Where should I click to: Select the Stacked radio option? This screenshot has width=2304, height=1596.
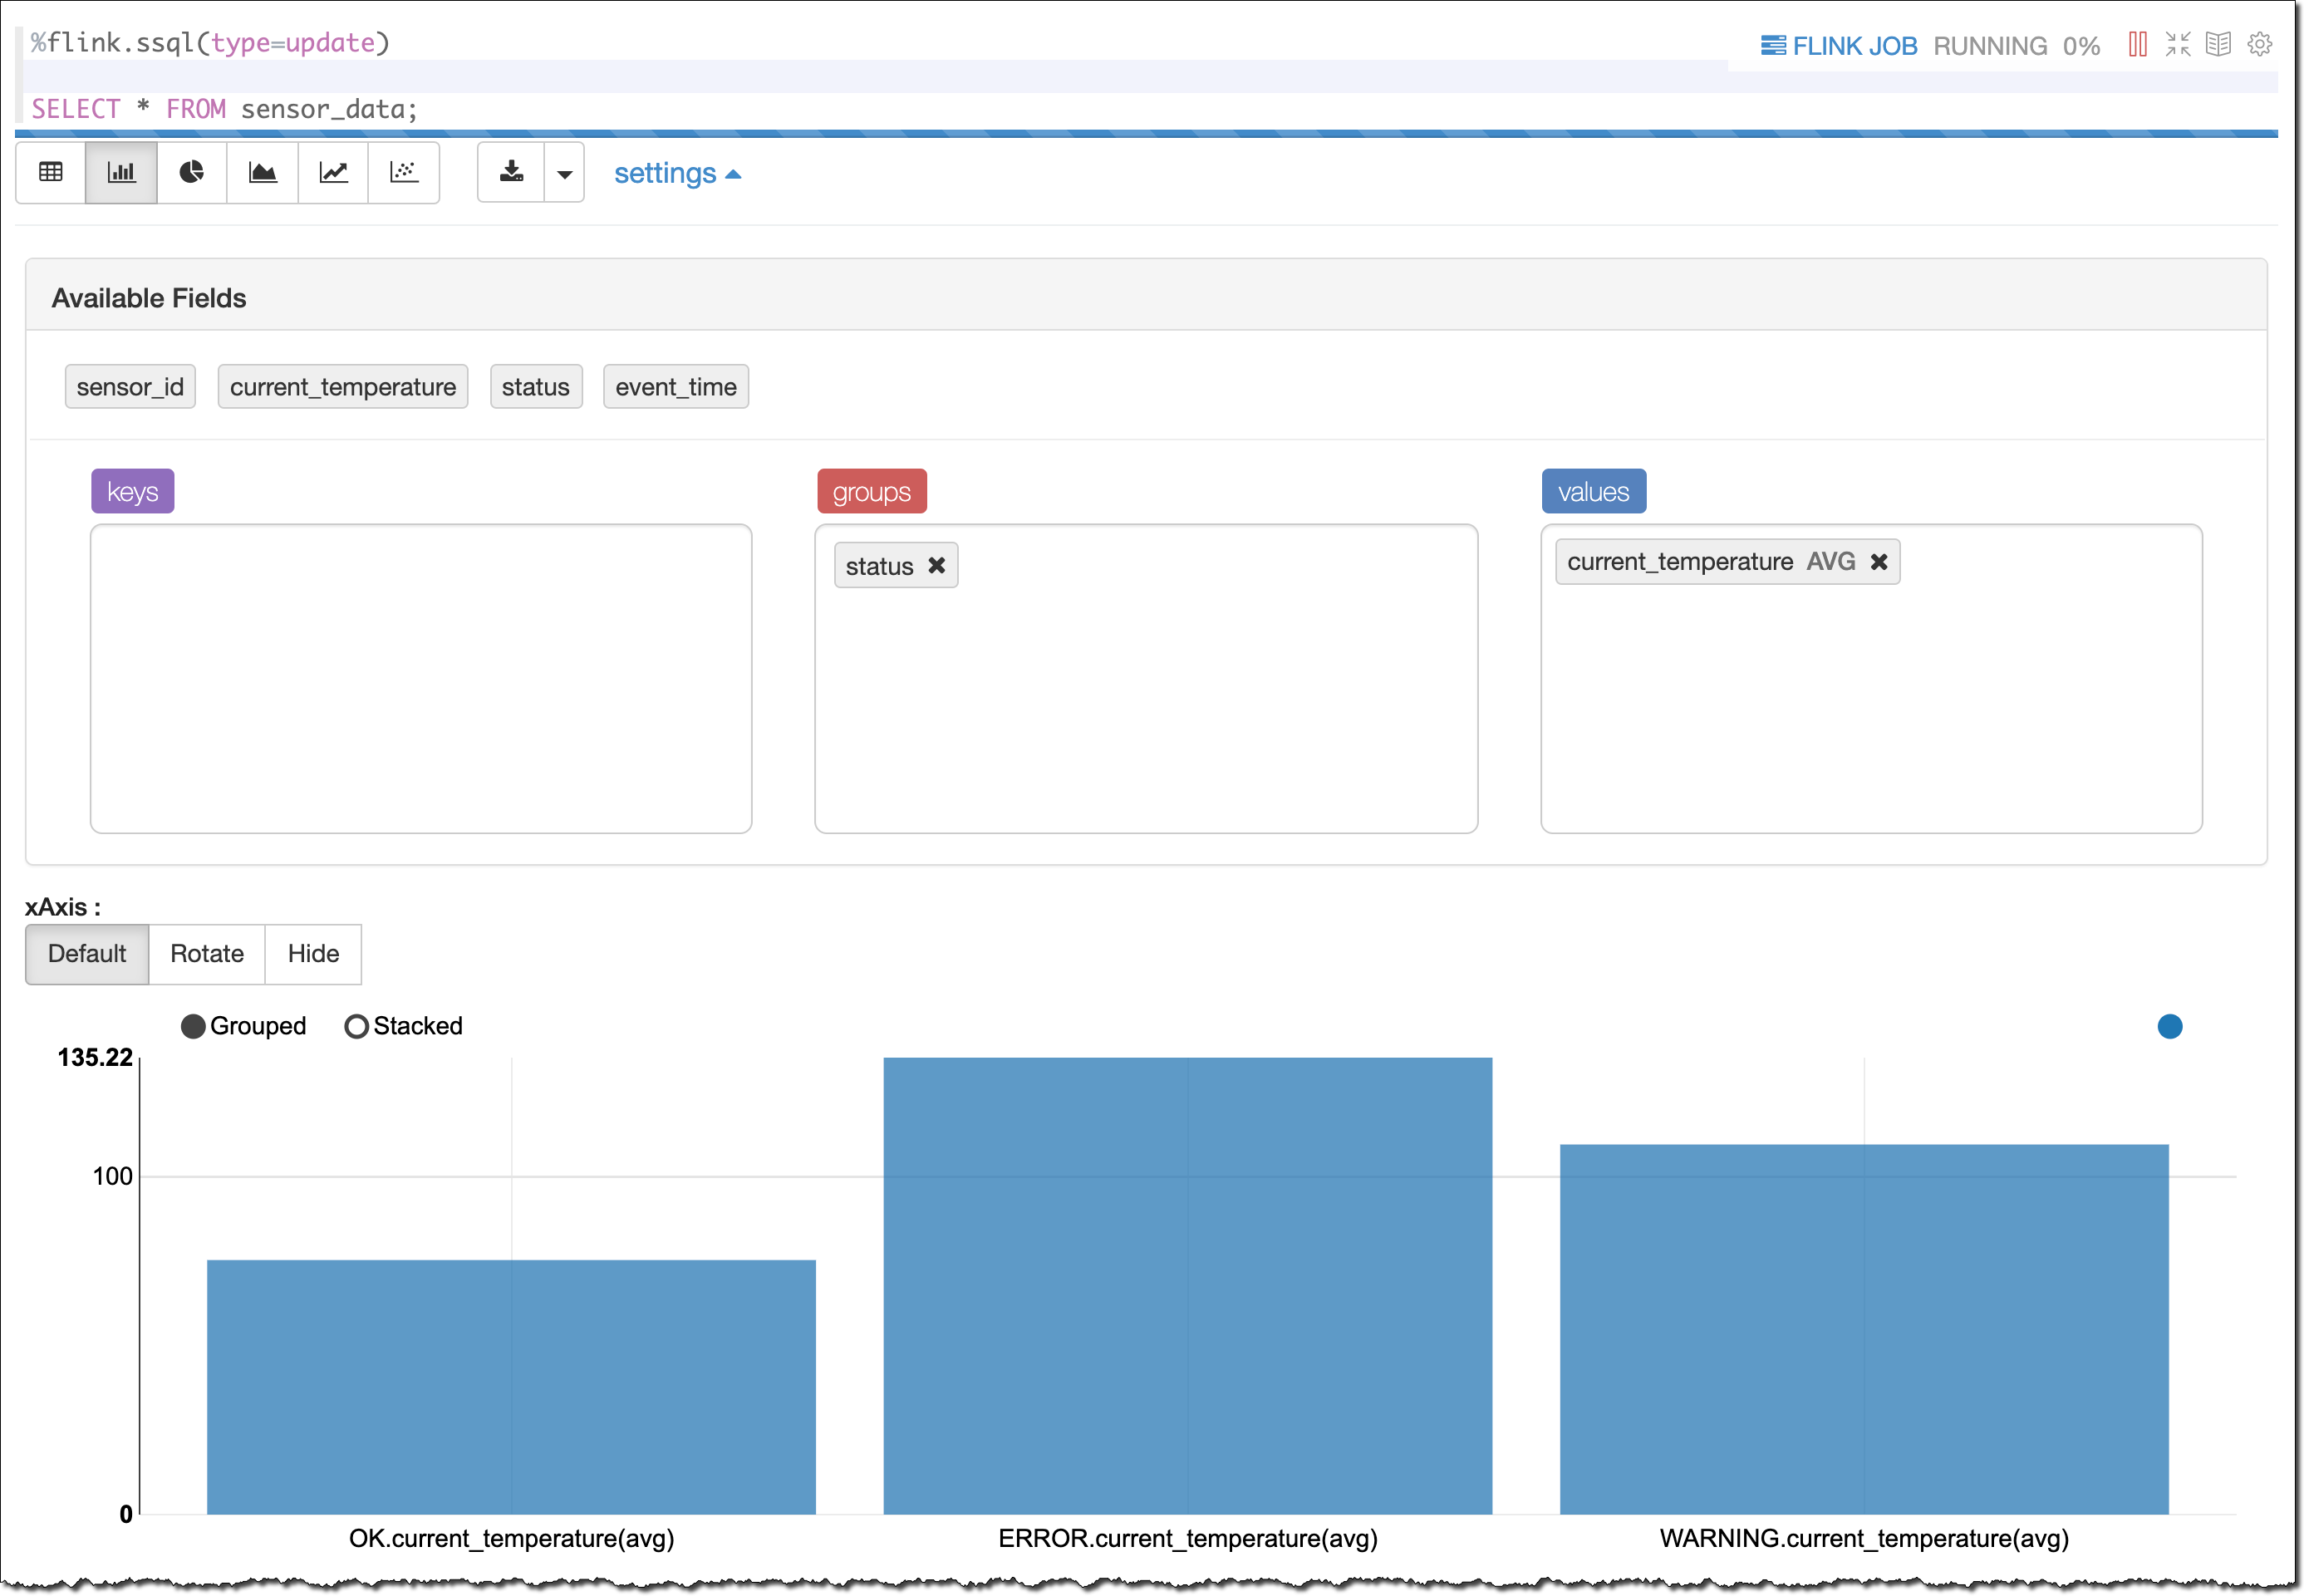click(x=356, y=1026)
